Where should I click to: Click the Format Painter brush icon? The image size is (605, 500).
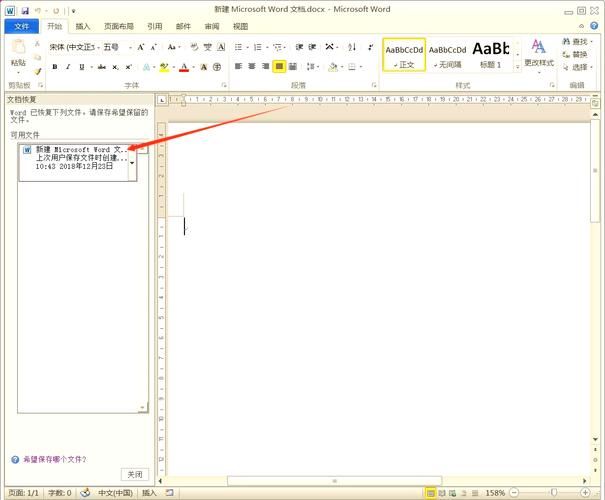click(38, 71)
